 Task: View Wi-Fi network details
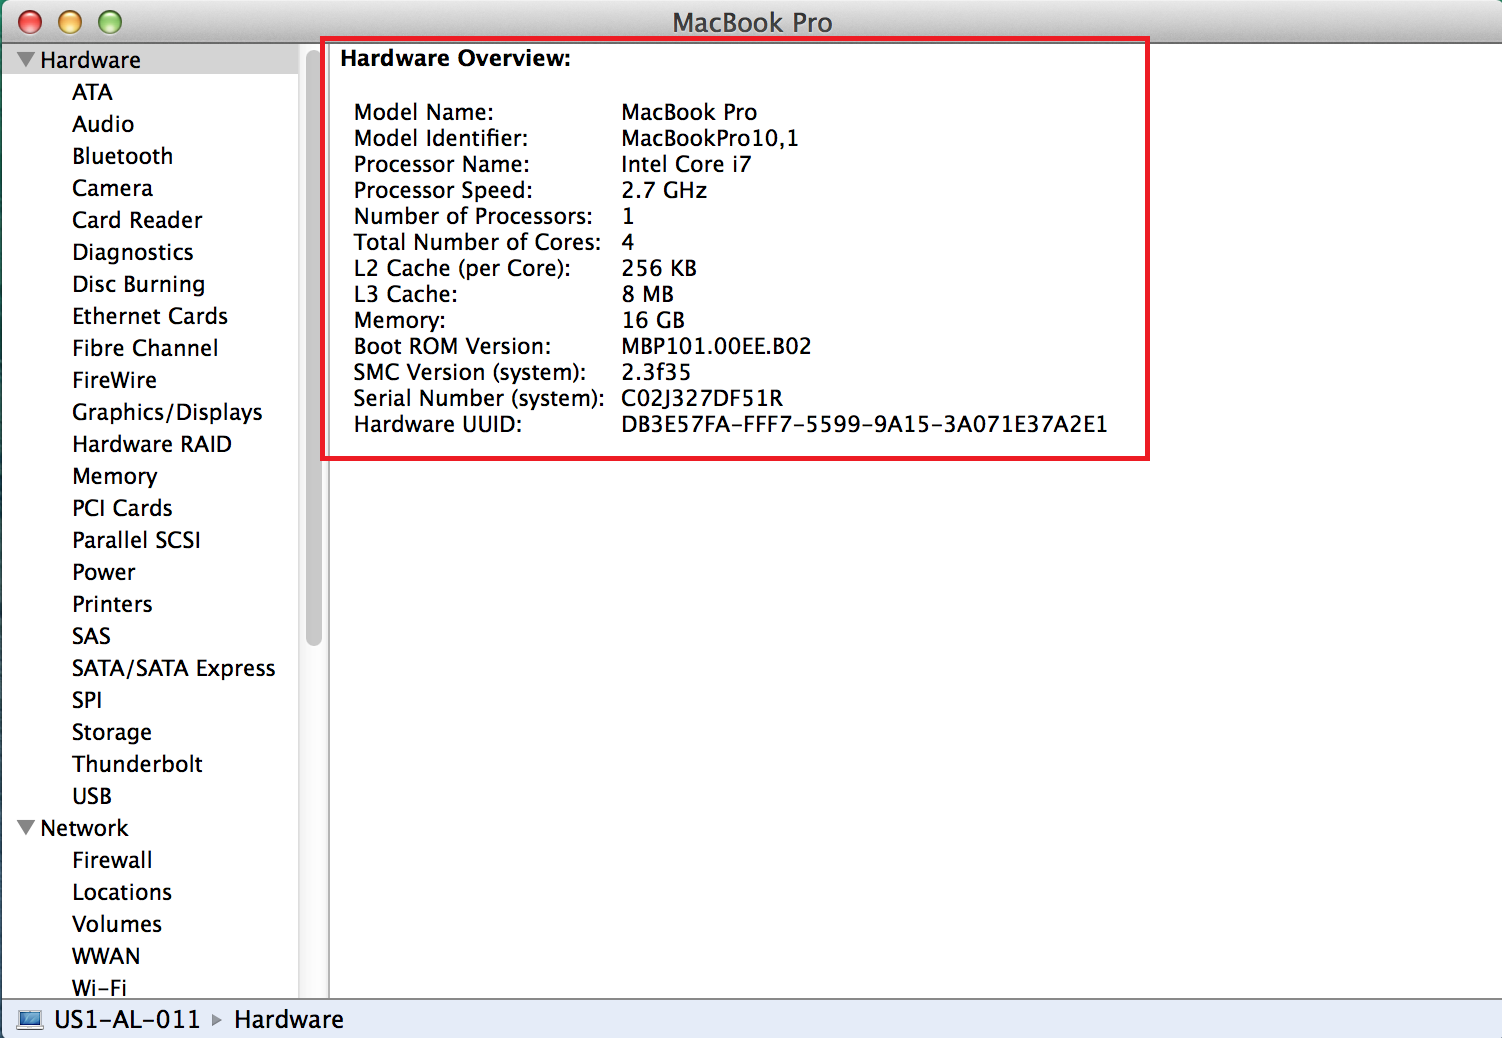point(99,987)
